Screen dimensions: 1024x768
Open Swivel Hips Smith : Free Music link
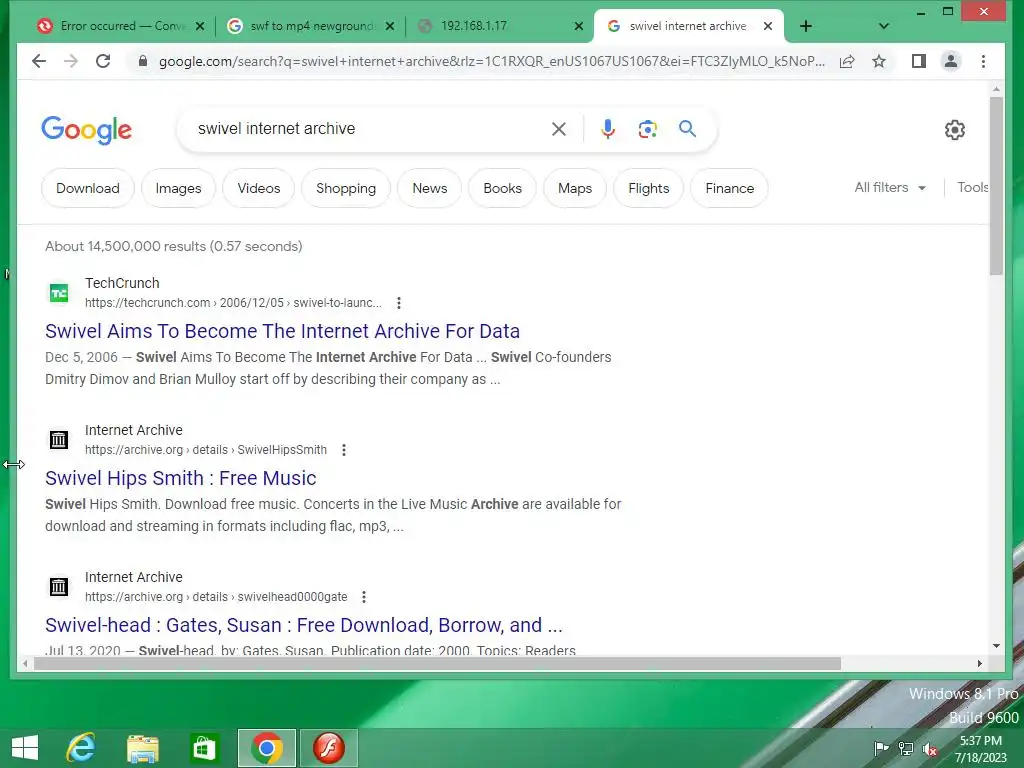[x=180, y=478]
